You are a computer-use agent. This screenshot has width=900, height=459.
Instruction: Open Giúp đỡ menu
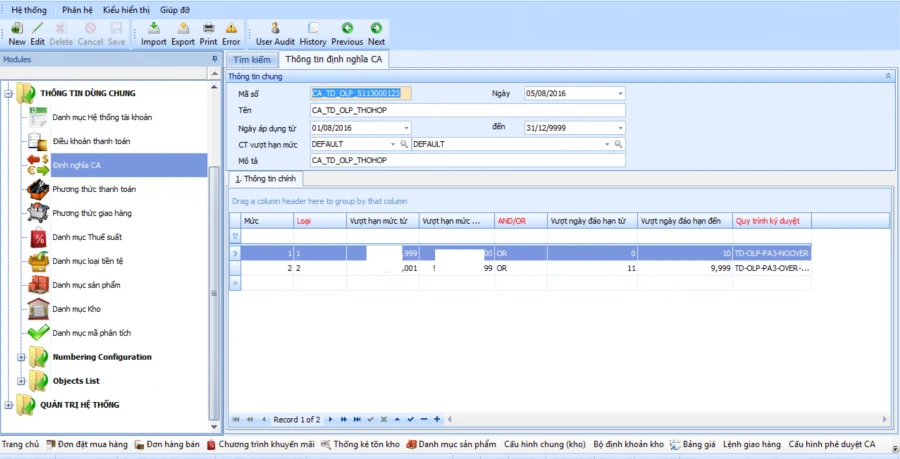coord(175,10)
